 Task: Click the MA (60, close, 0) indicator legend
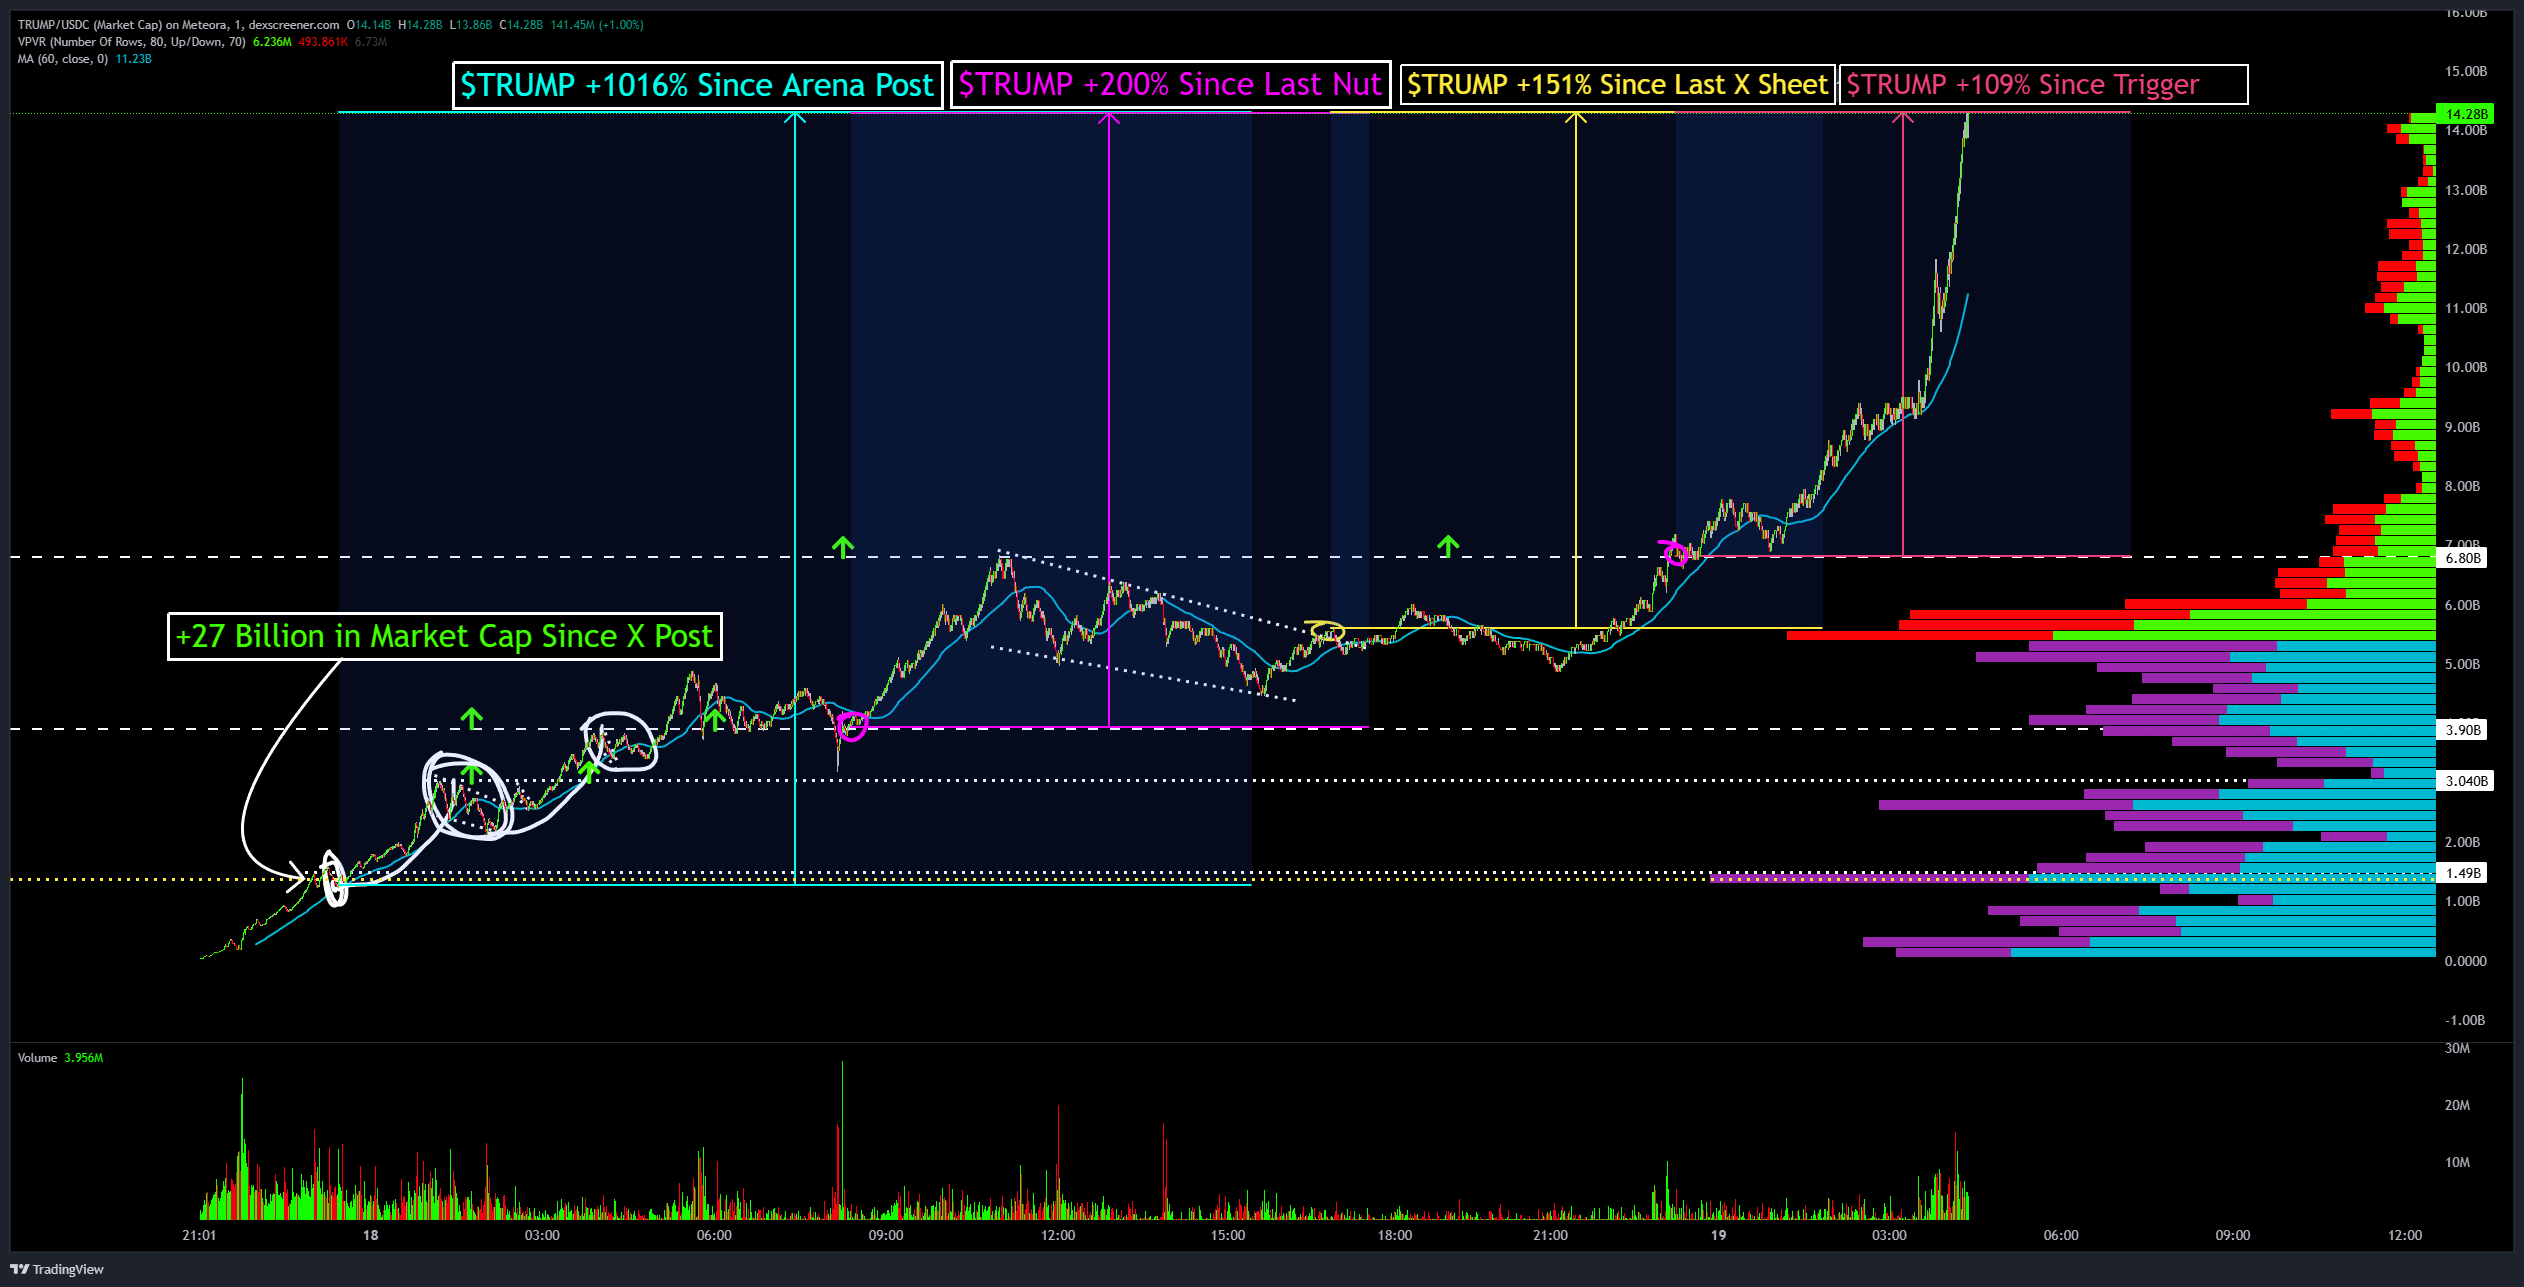point(64,59)
